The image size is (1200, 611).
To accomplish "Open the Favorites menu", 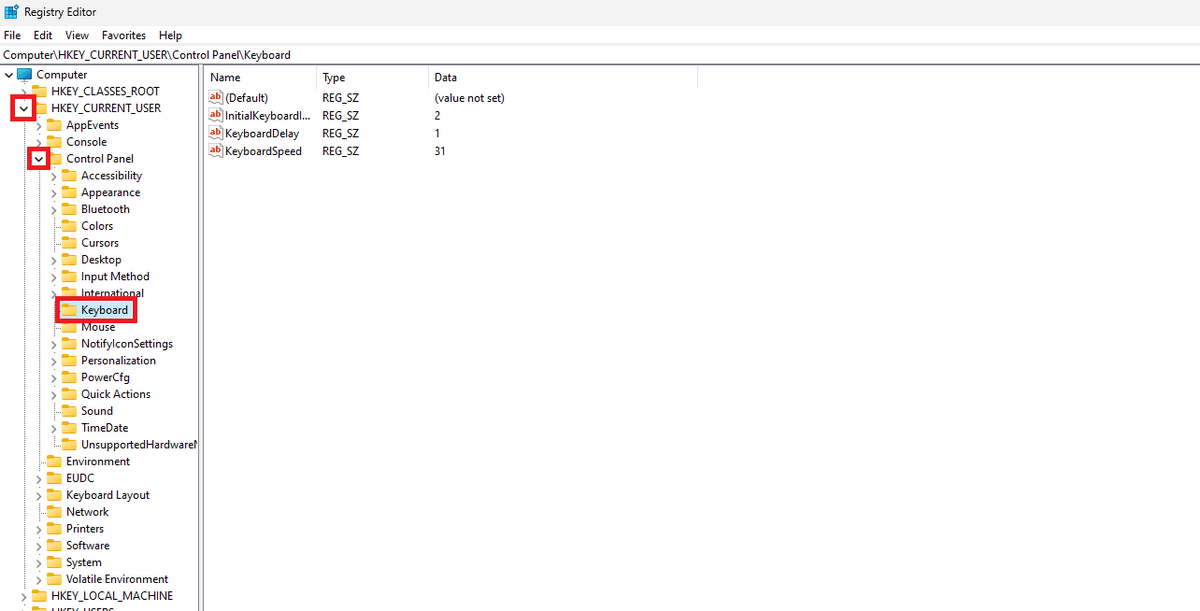I will click(123, 35).
